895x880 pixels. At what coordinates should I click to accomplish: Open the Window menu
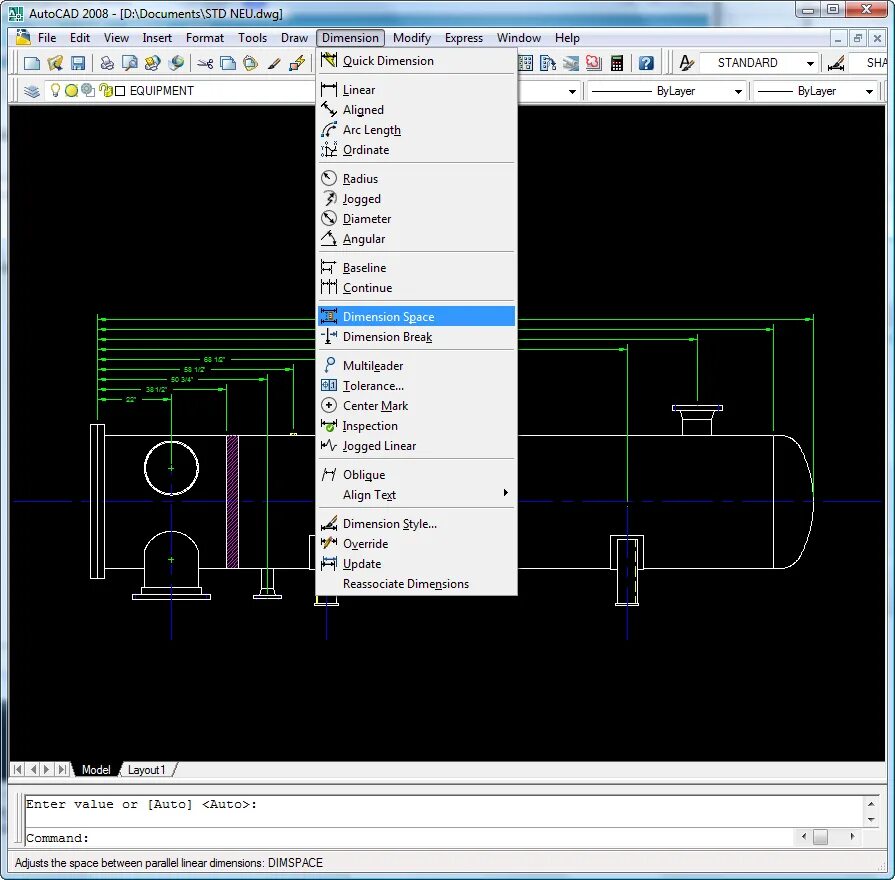point(518,38)
